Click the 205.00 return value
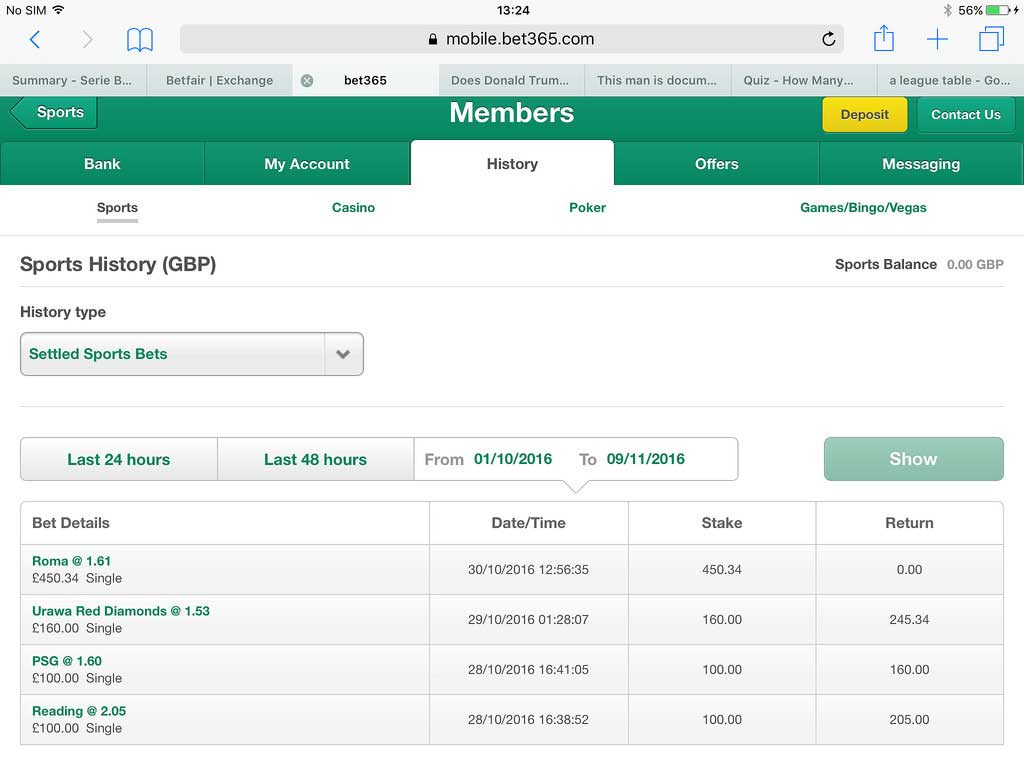 pyautogui.click(x=909, y=720)
